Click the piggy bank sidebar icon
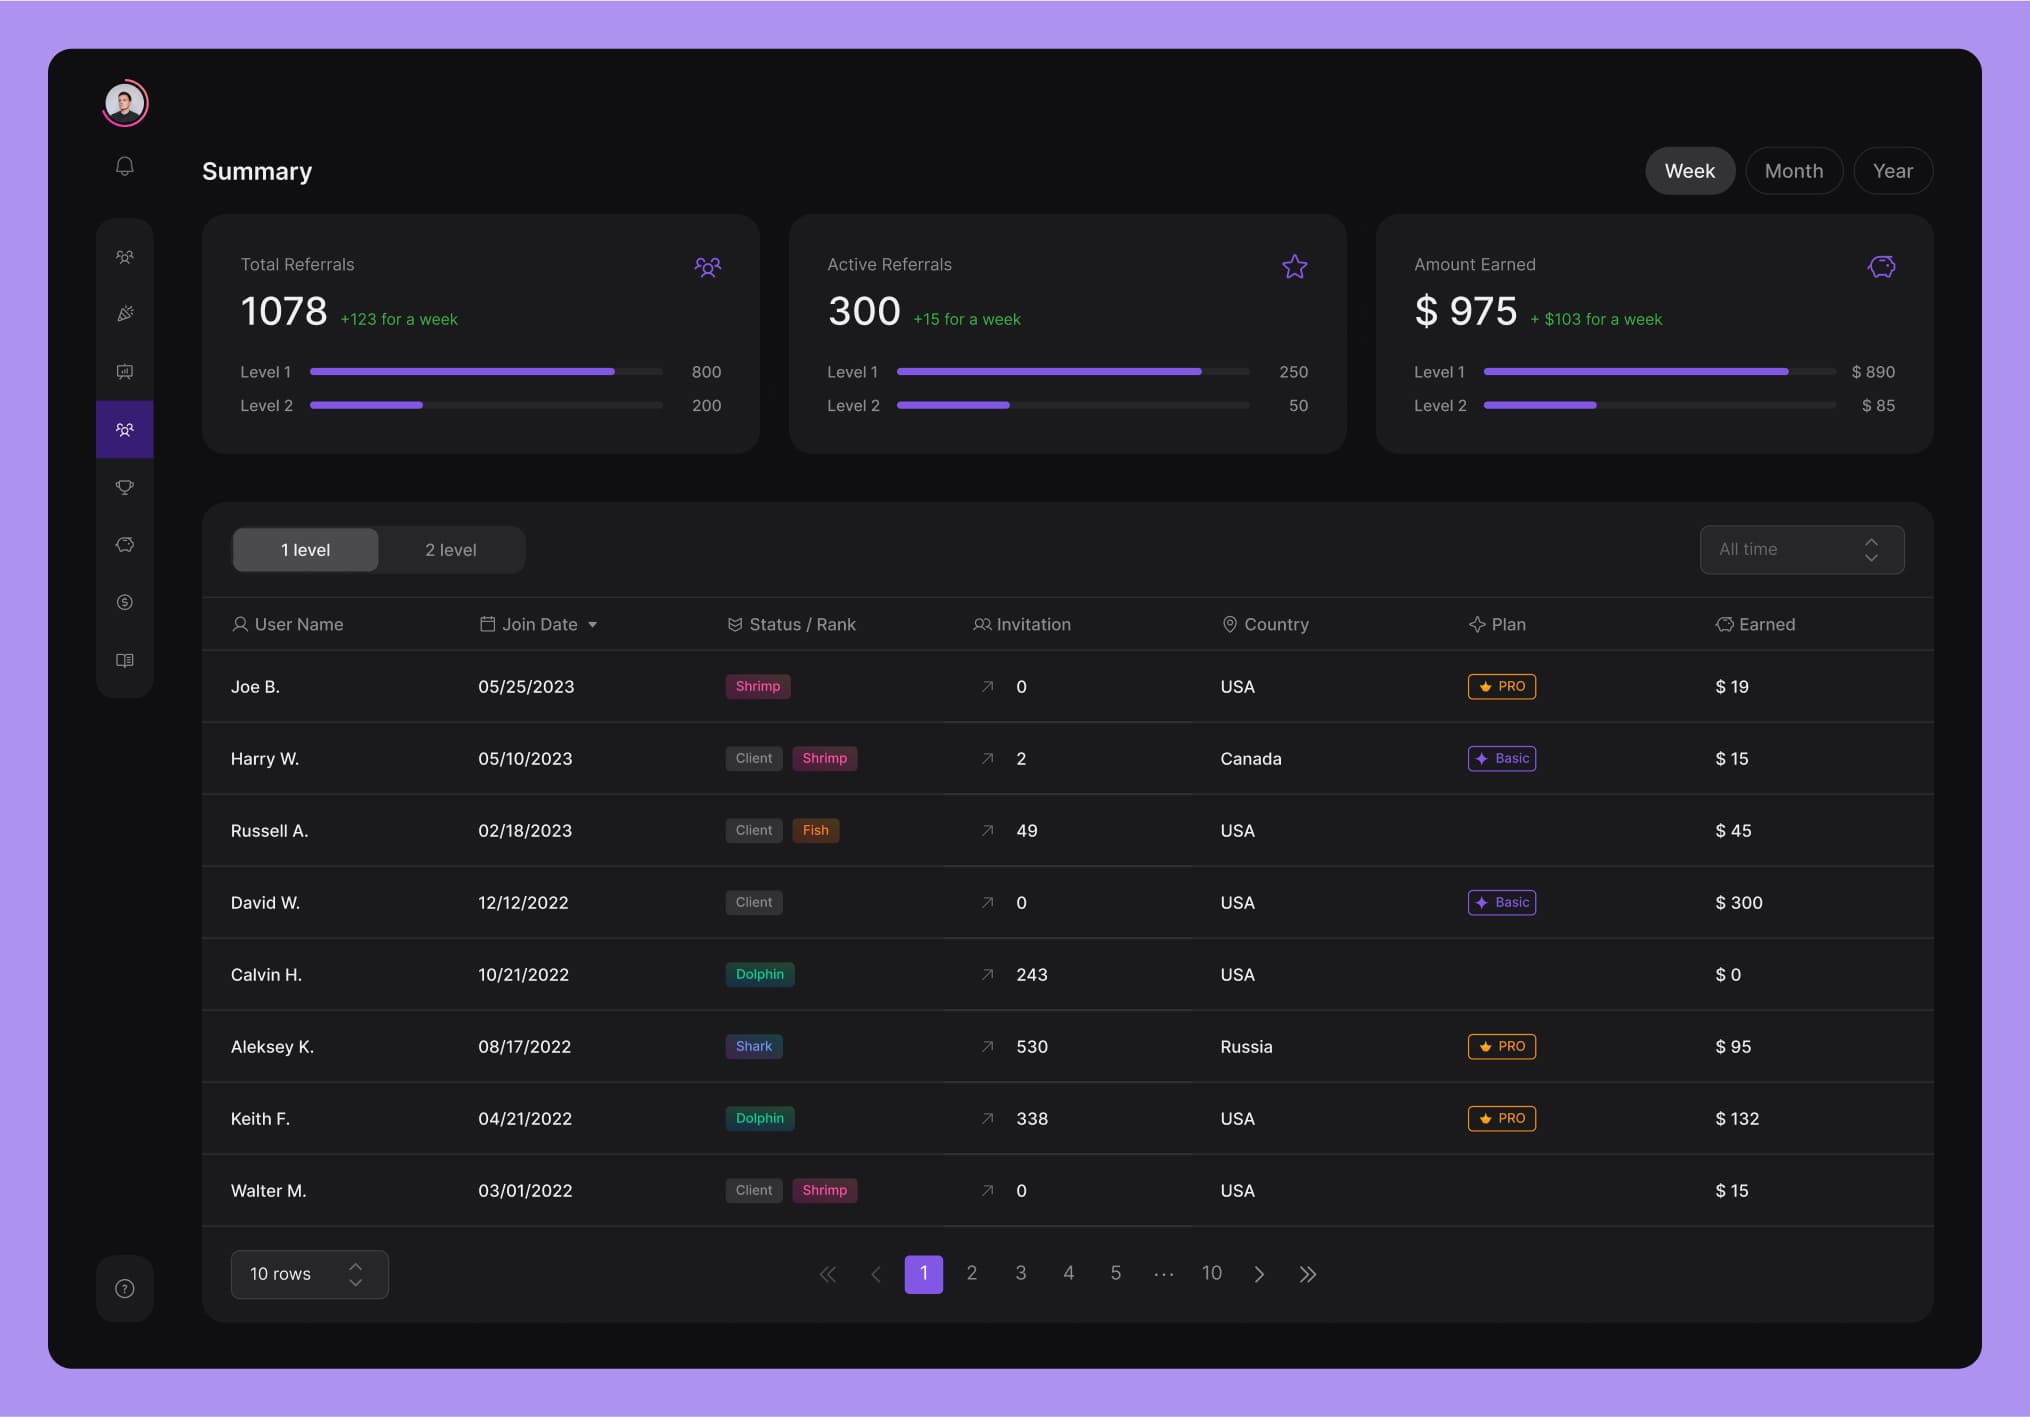The width and height of the screenshot is (2030, 1417). pos(124,545)
